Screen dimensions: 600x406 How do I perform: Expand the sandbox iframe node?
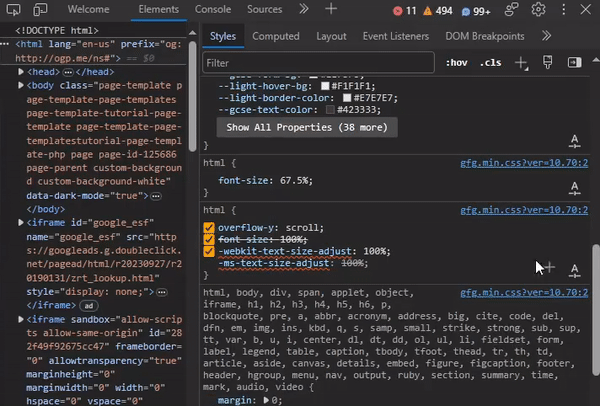21,319
